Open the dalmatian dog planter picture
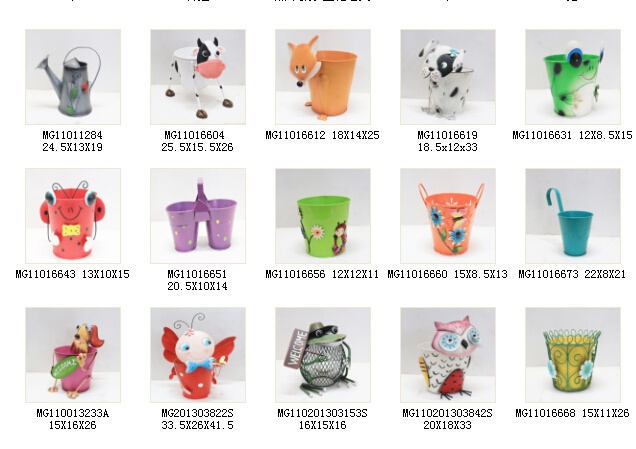The width and height of the screenshot is (636, 449). coord(448,77)
